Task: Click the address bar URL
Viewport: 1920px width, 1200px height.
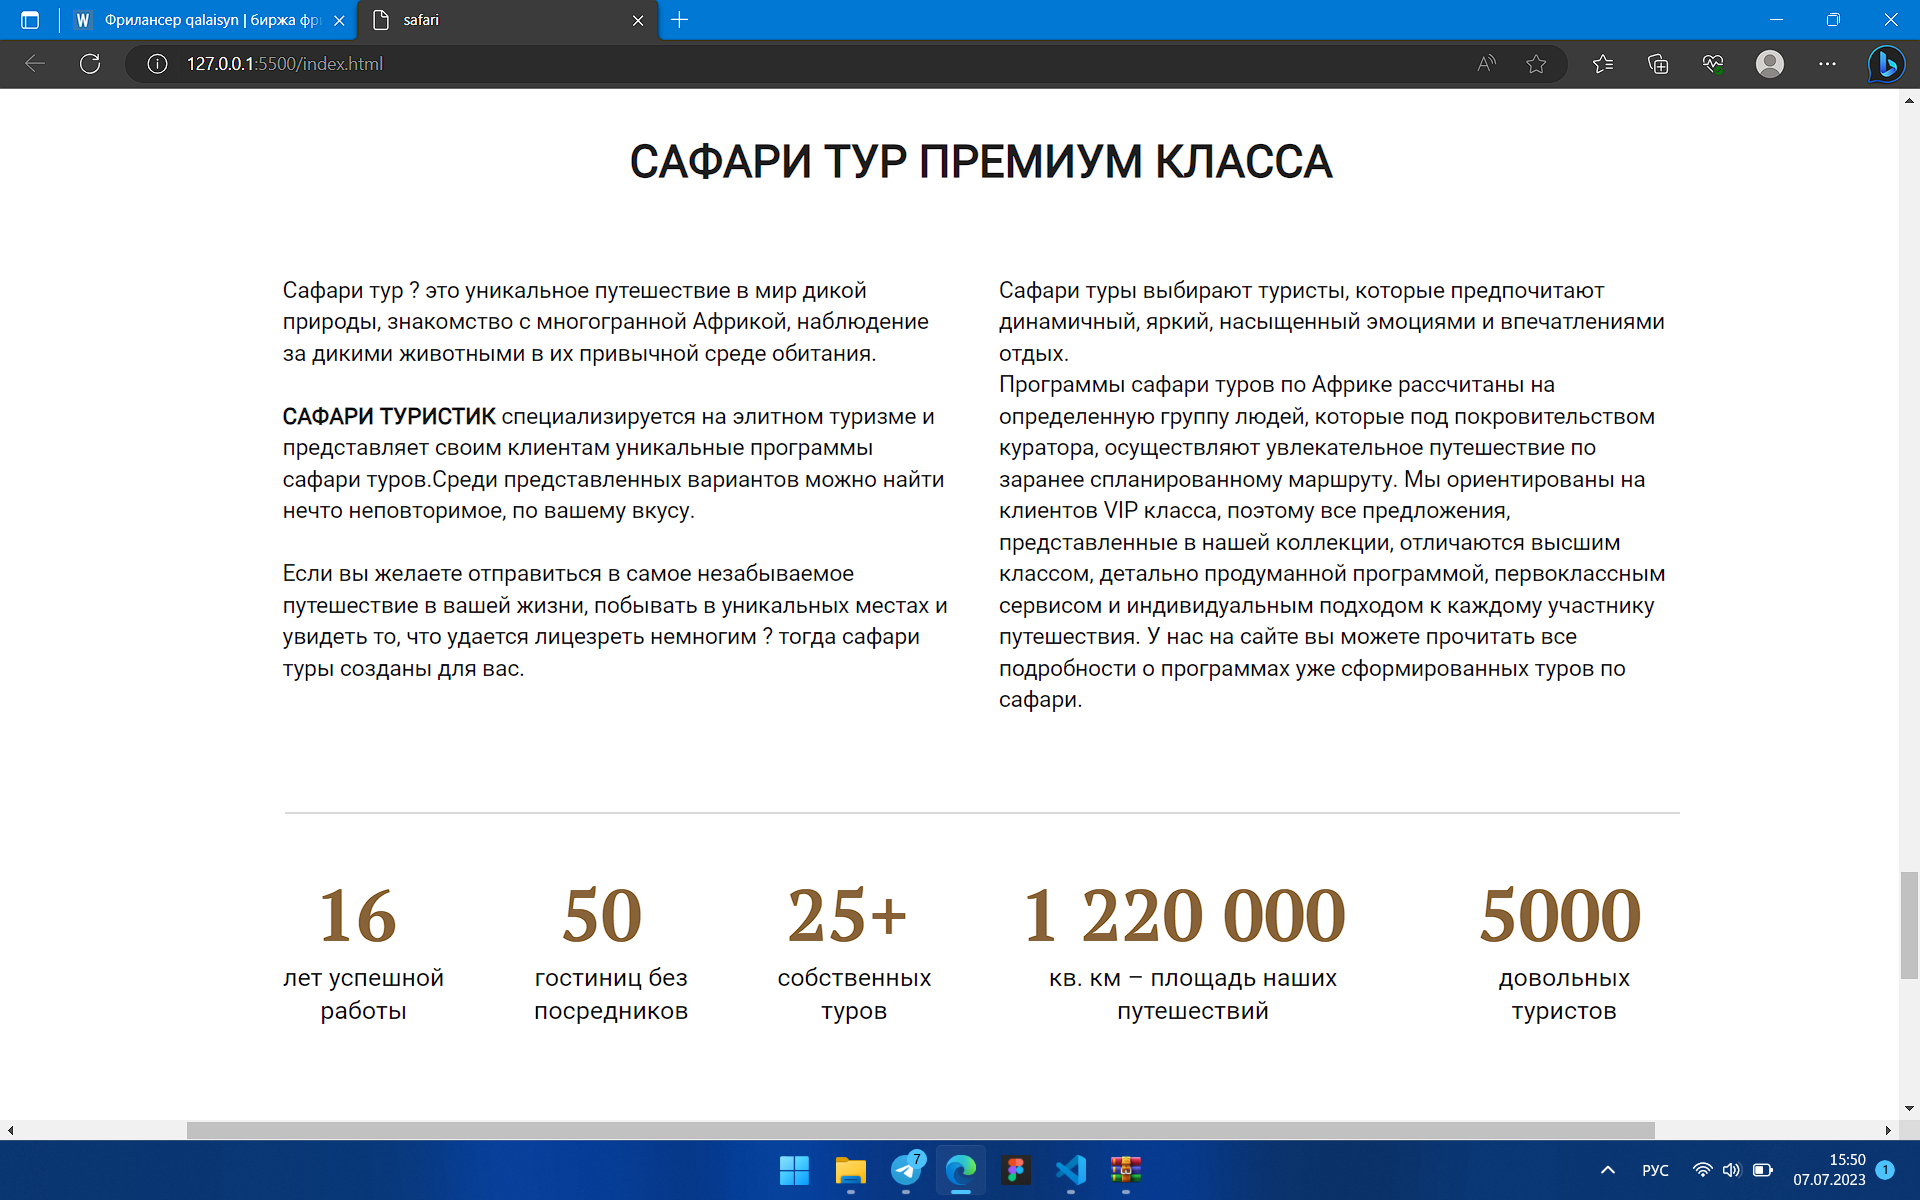Action: point(285,64)
